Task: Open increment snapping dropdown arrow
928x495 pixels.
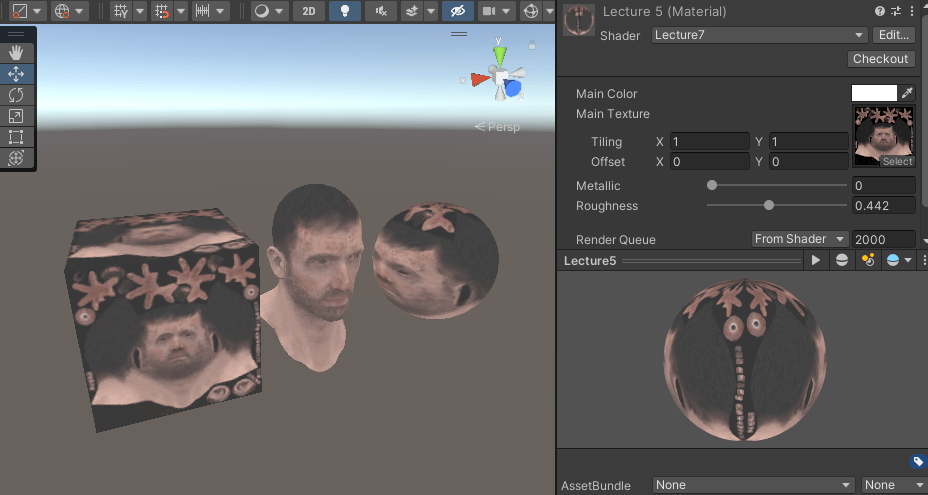Action: pos(220,11)
